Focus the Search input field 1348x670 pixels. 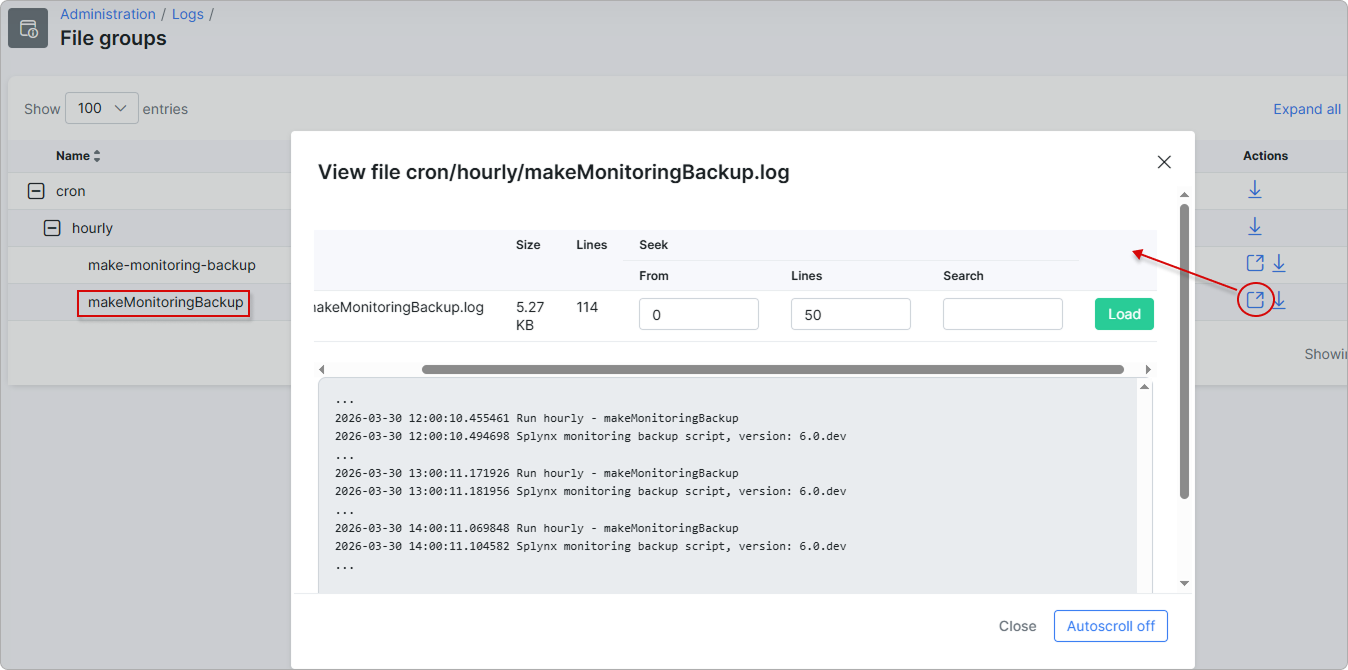coord(1003,314)
